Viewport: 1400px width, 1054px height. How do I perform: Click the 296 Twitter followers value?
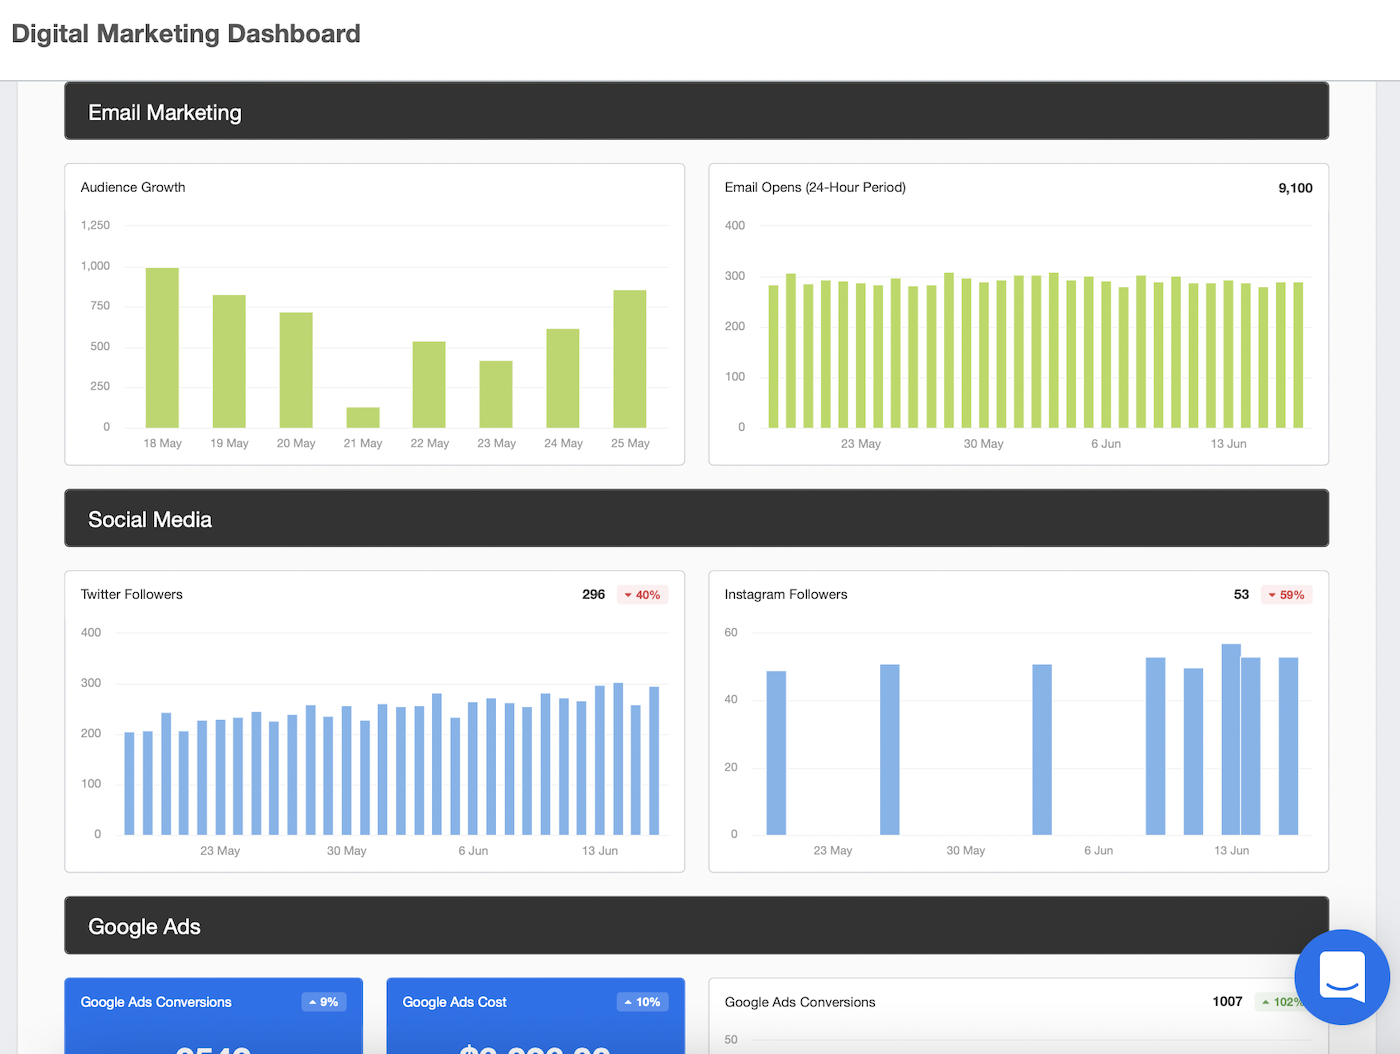593,594
